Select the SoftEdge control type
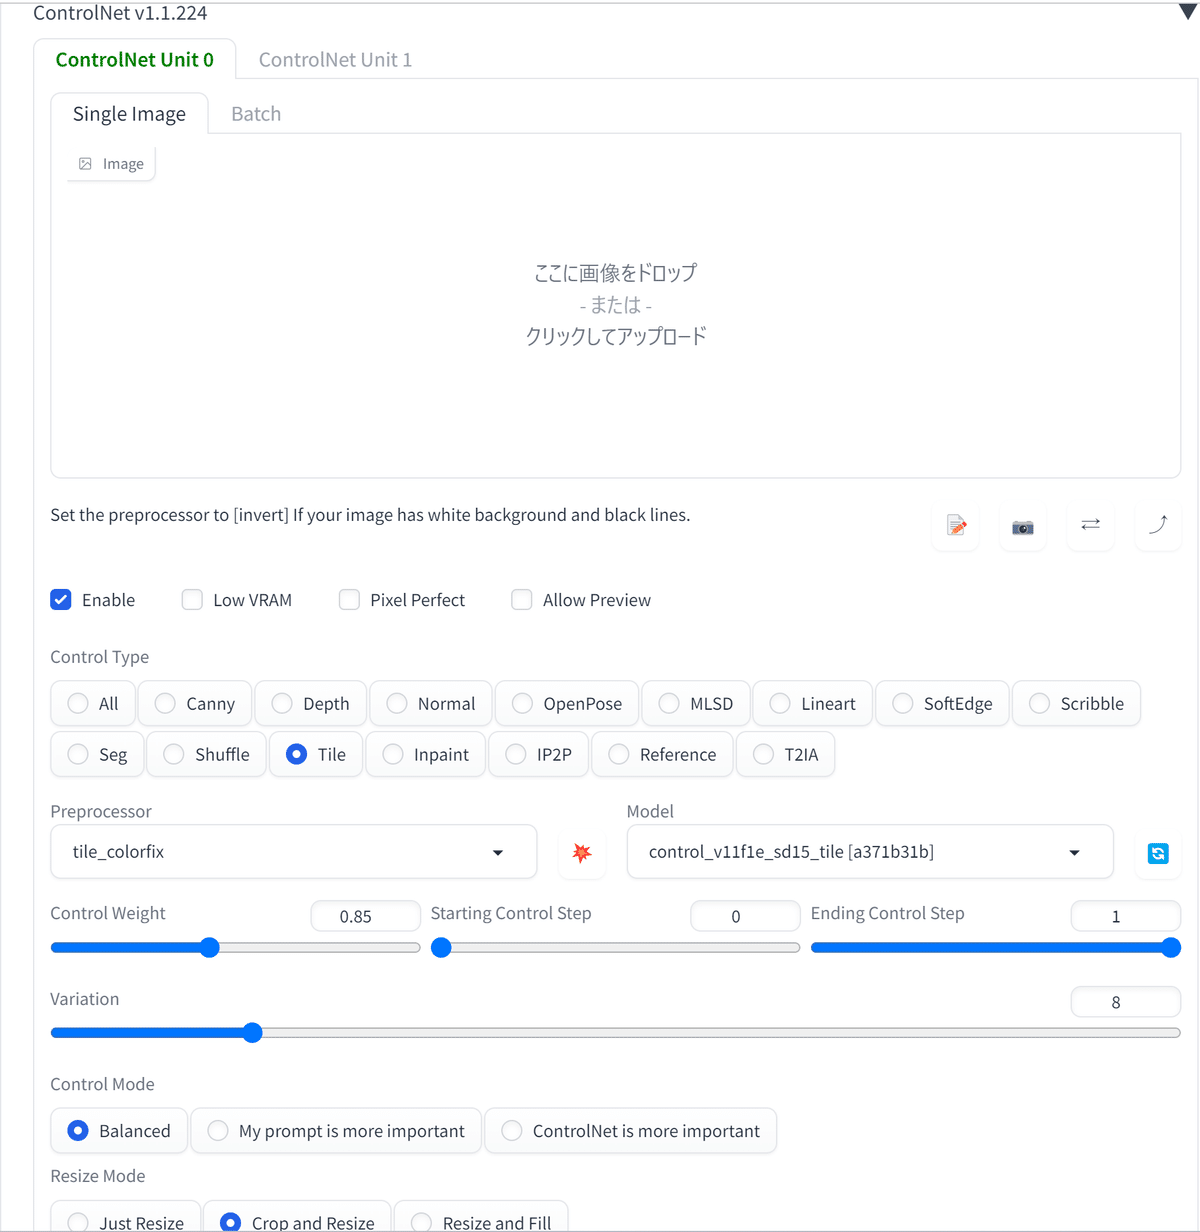The height and width of the screenshot is (1232, 1200). click(x=943, y=703)
